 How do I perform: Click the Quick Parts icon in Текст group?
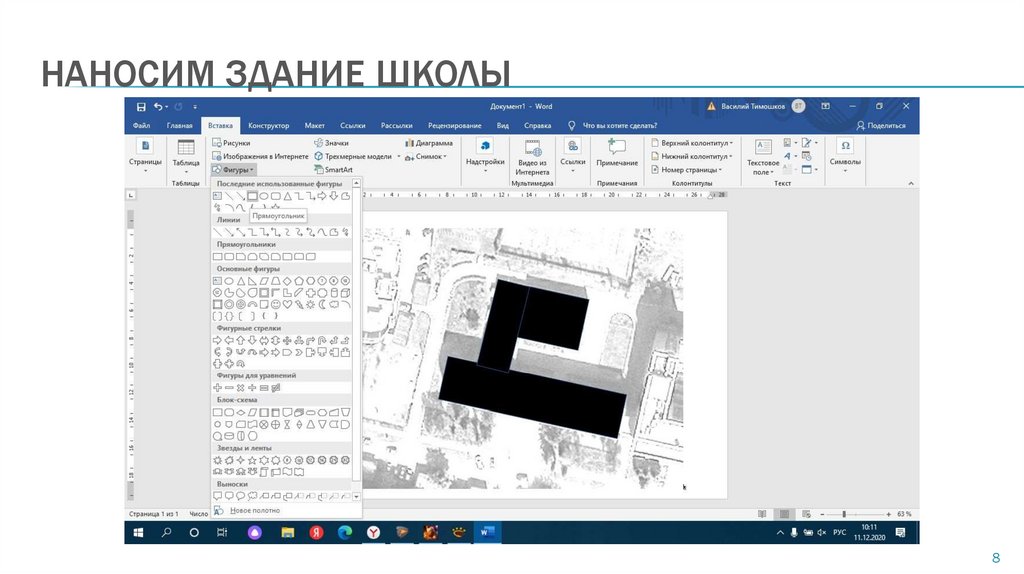(790, 142)
